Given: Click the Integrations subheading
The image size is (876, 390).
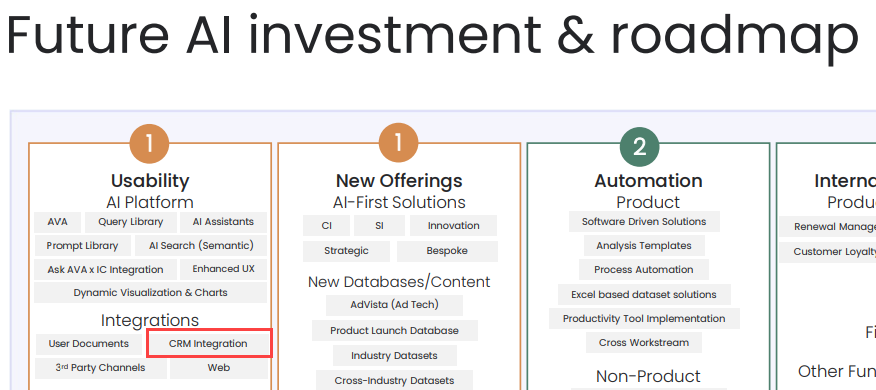Looking at the screenshot, I should tap(150, 320).
